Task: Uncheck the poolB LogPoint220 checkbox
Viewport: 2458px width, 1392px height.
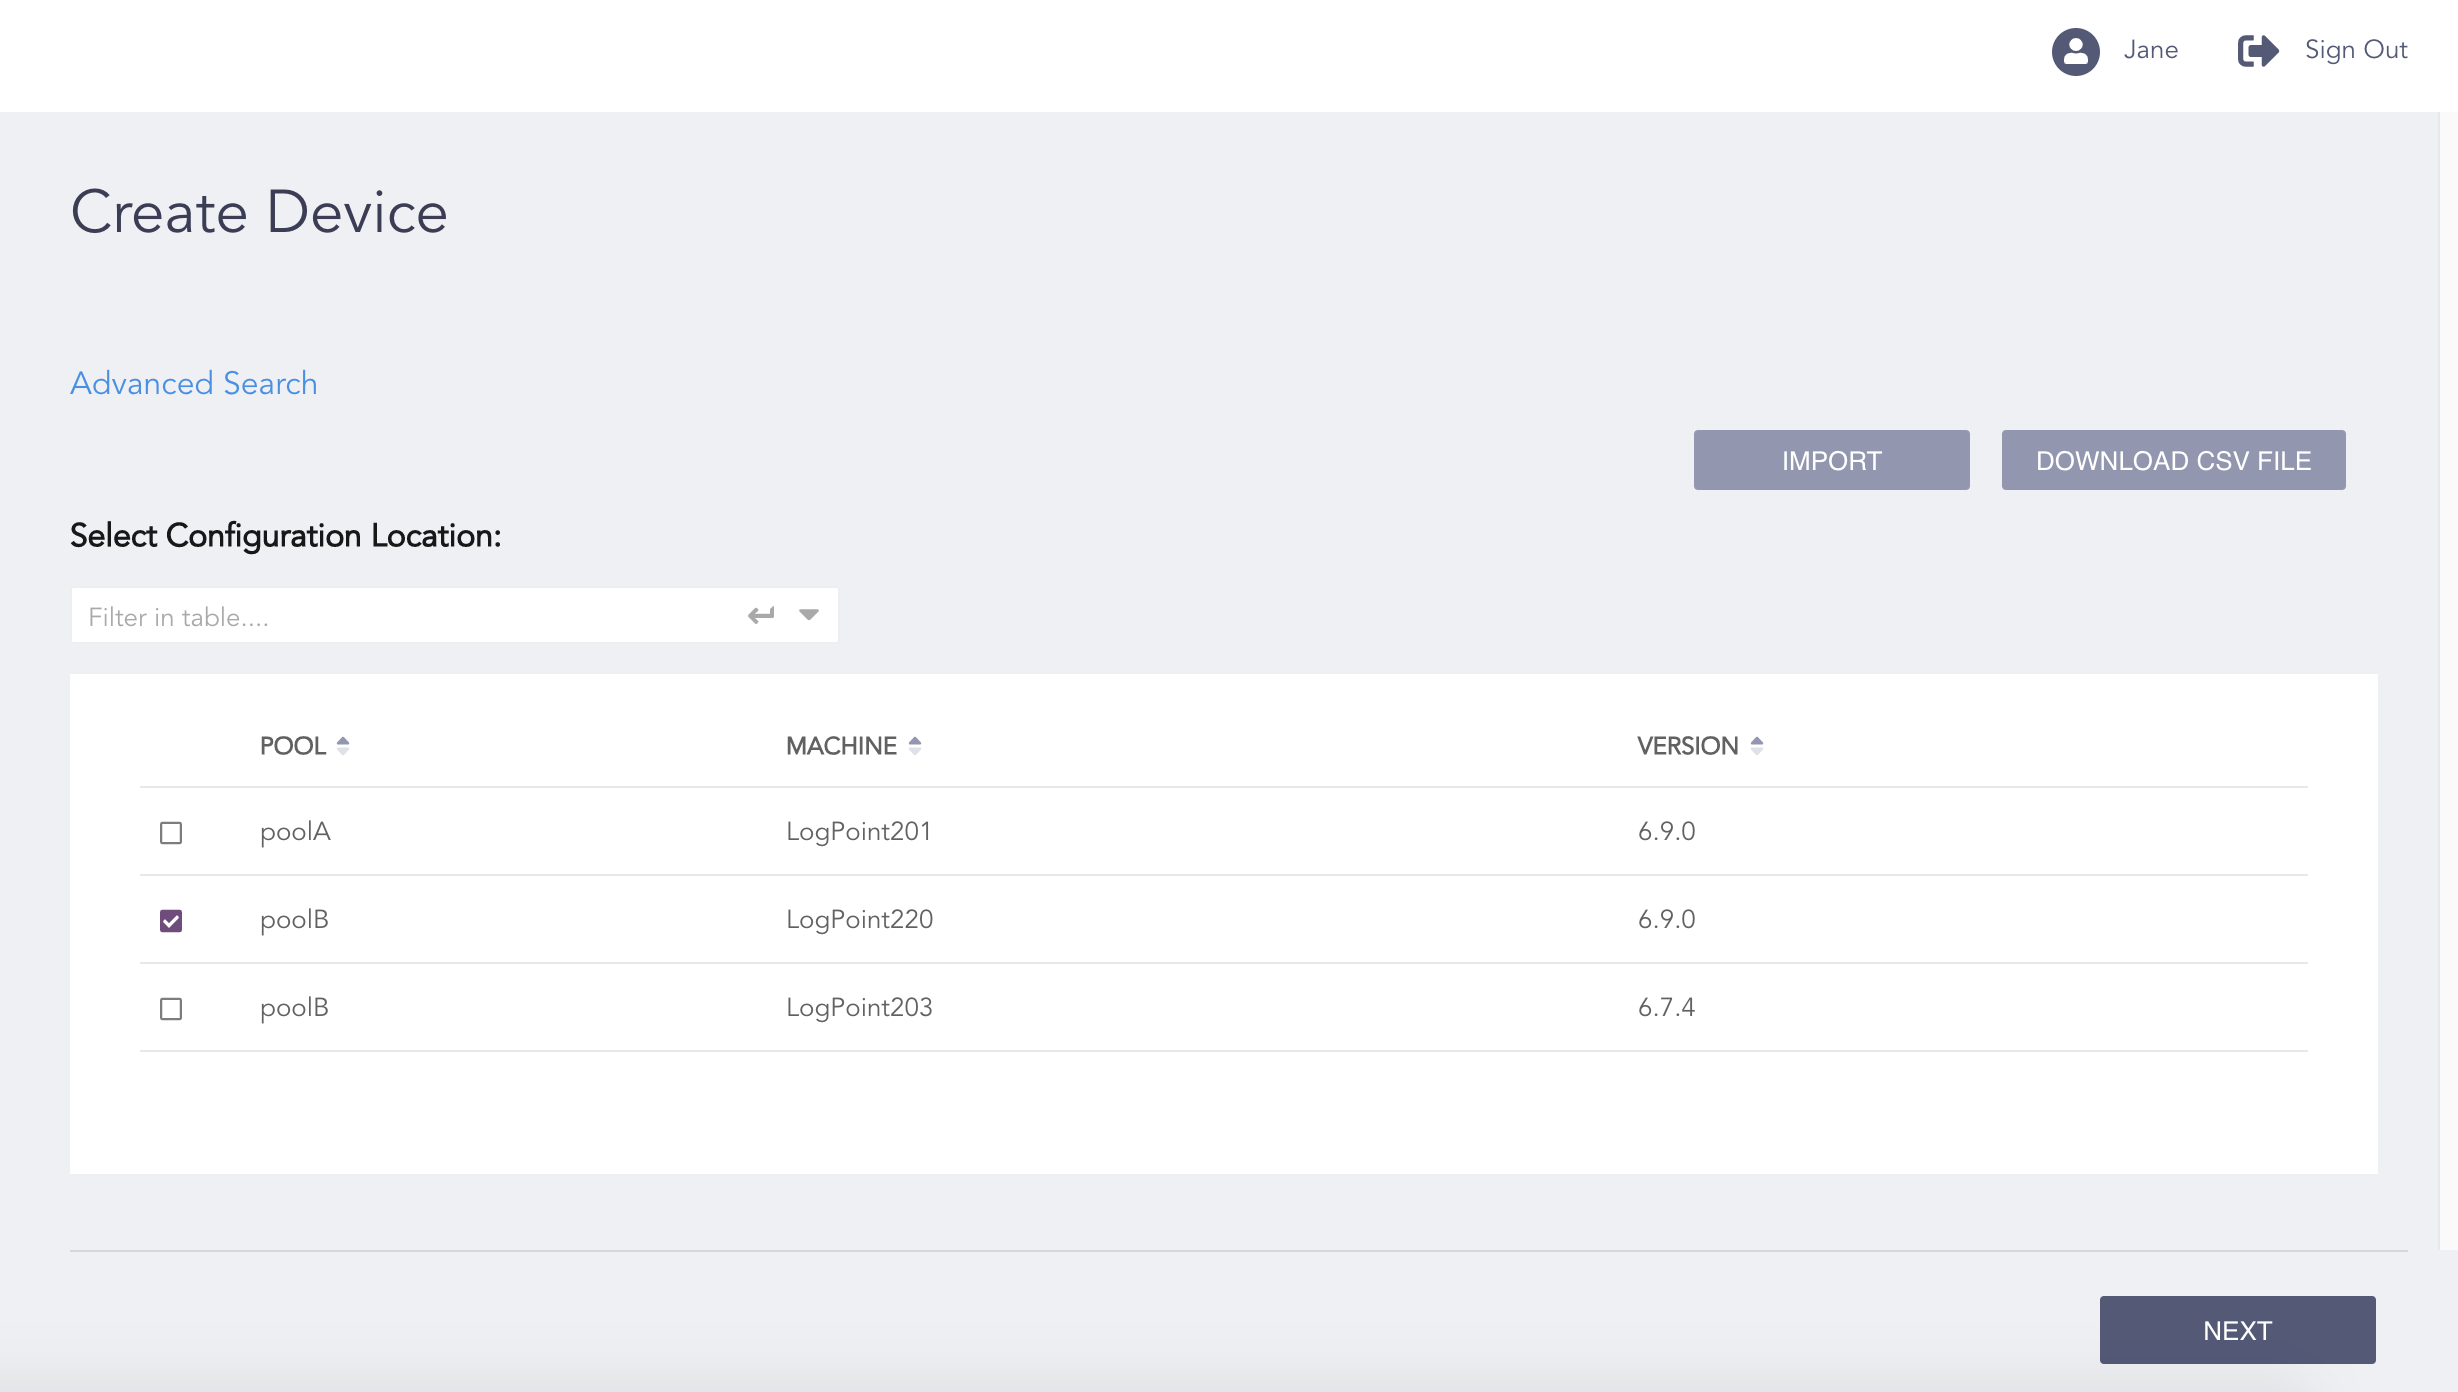Action: tap(171, 921)
